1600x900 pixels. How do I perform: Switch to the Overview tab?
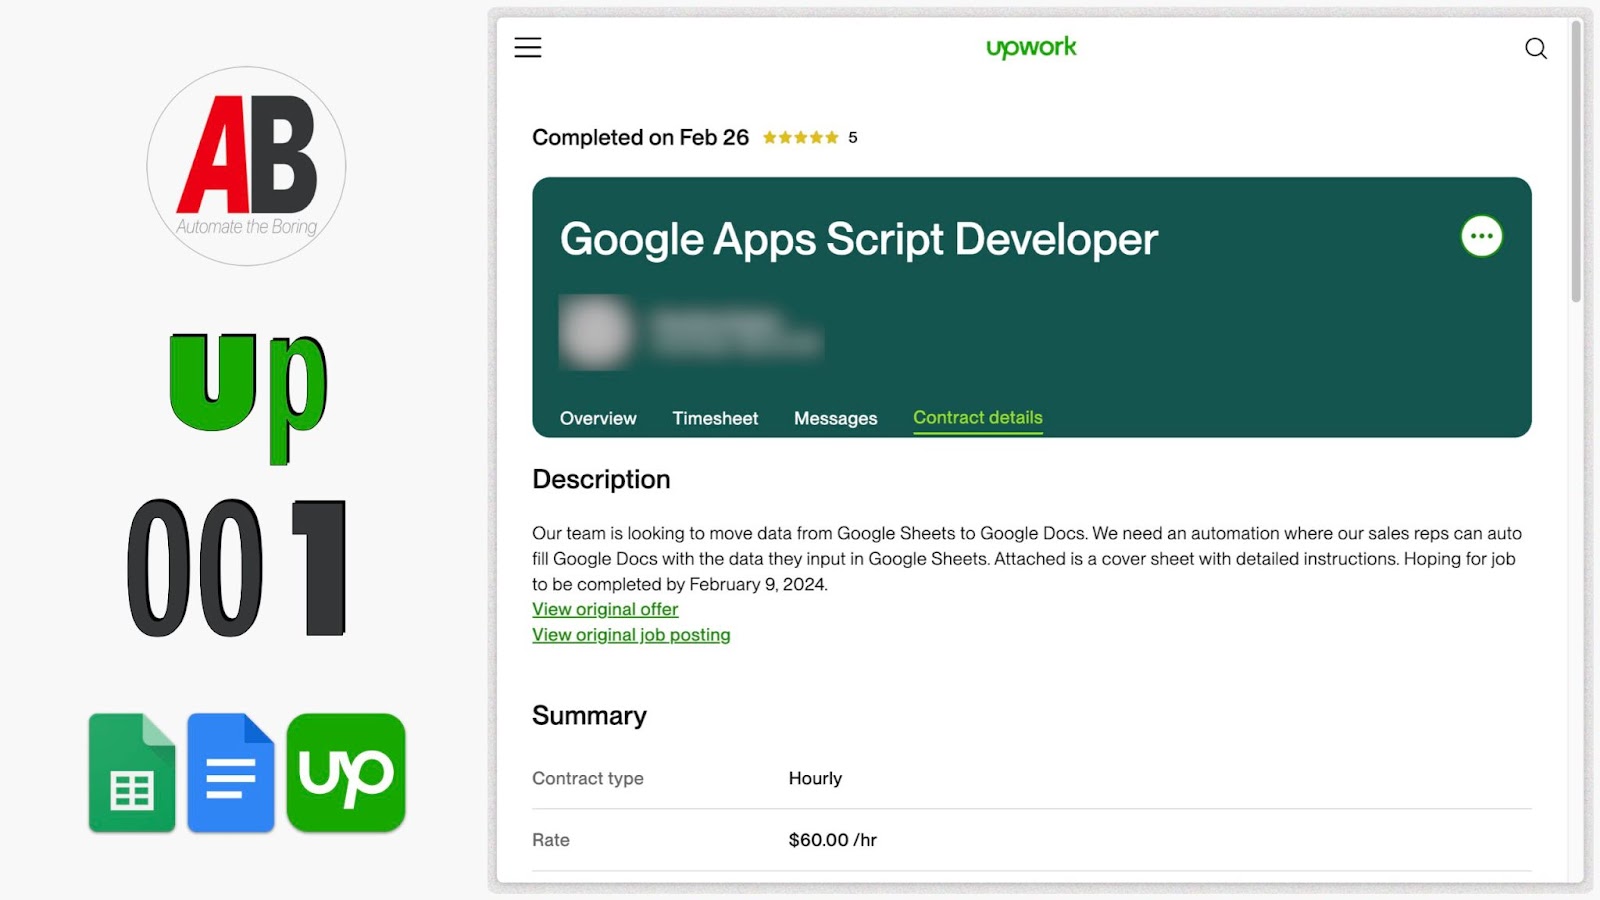pyautogui.click(x=598, y=418)
